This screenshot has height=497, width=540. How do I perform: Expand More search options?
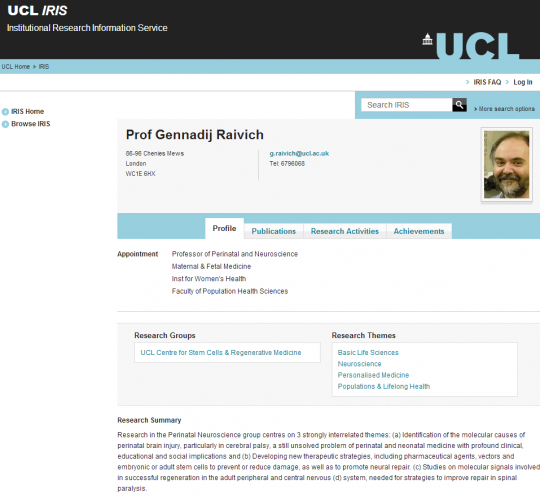coord(504,109)
